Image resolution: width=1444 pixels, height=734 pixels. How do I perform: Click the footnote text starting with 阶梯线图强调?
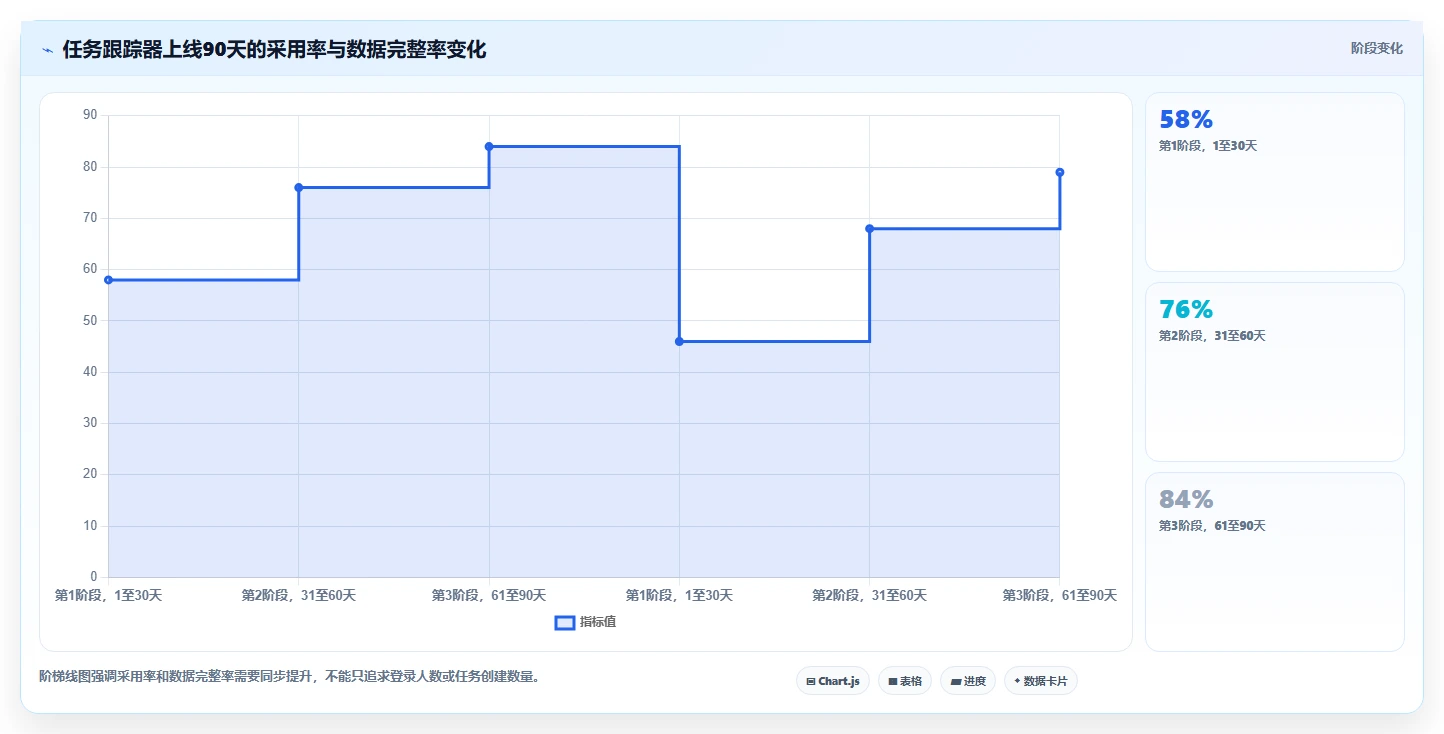(x=291, y=677)
